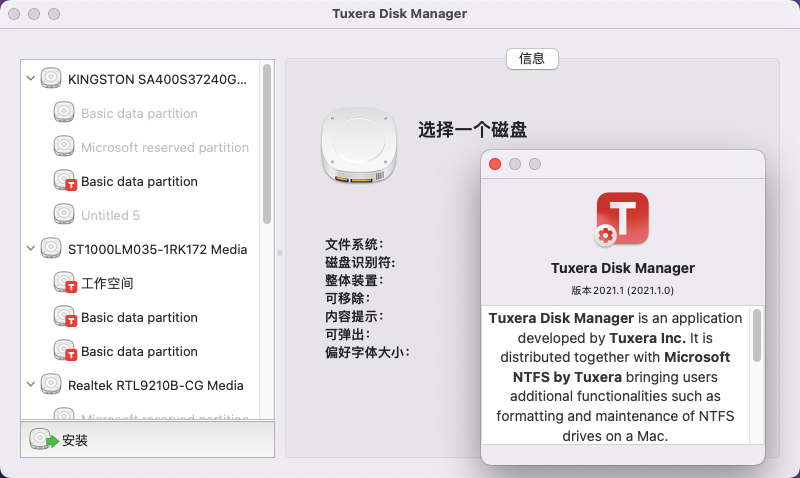Click the 偏好字体大小: label
This screenshot has width=800, height=478.
[x=367, y=352]
